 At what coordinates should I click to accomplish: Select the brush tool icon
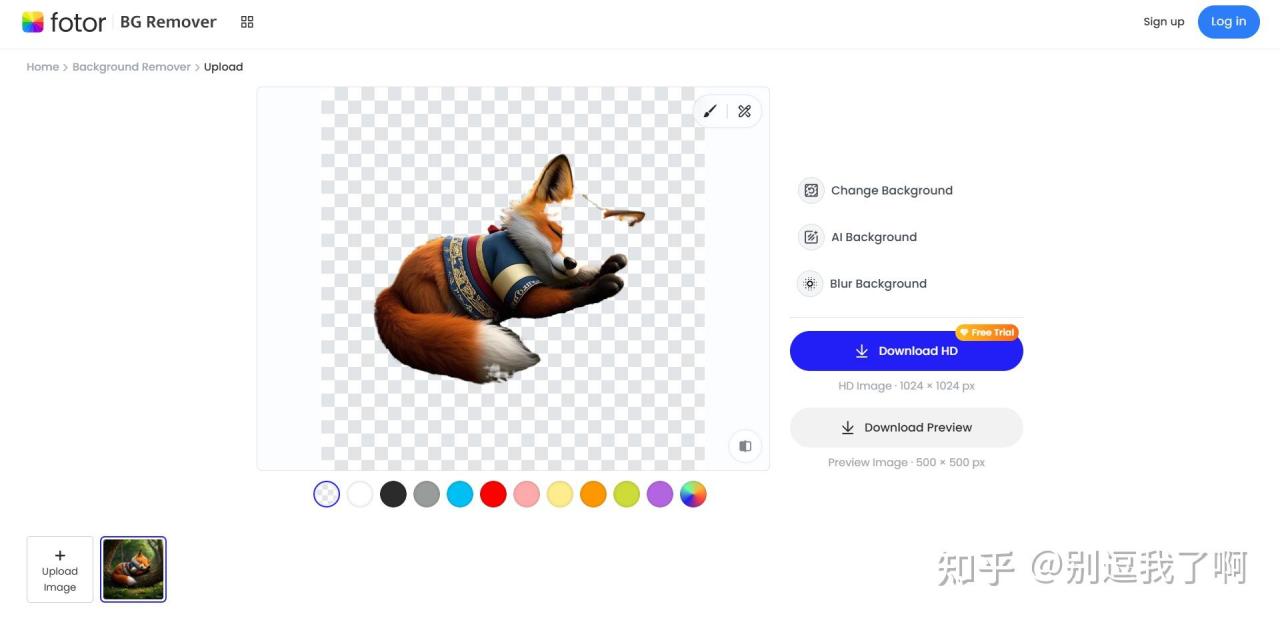(710, 111)
